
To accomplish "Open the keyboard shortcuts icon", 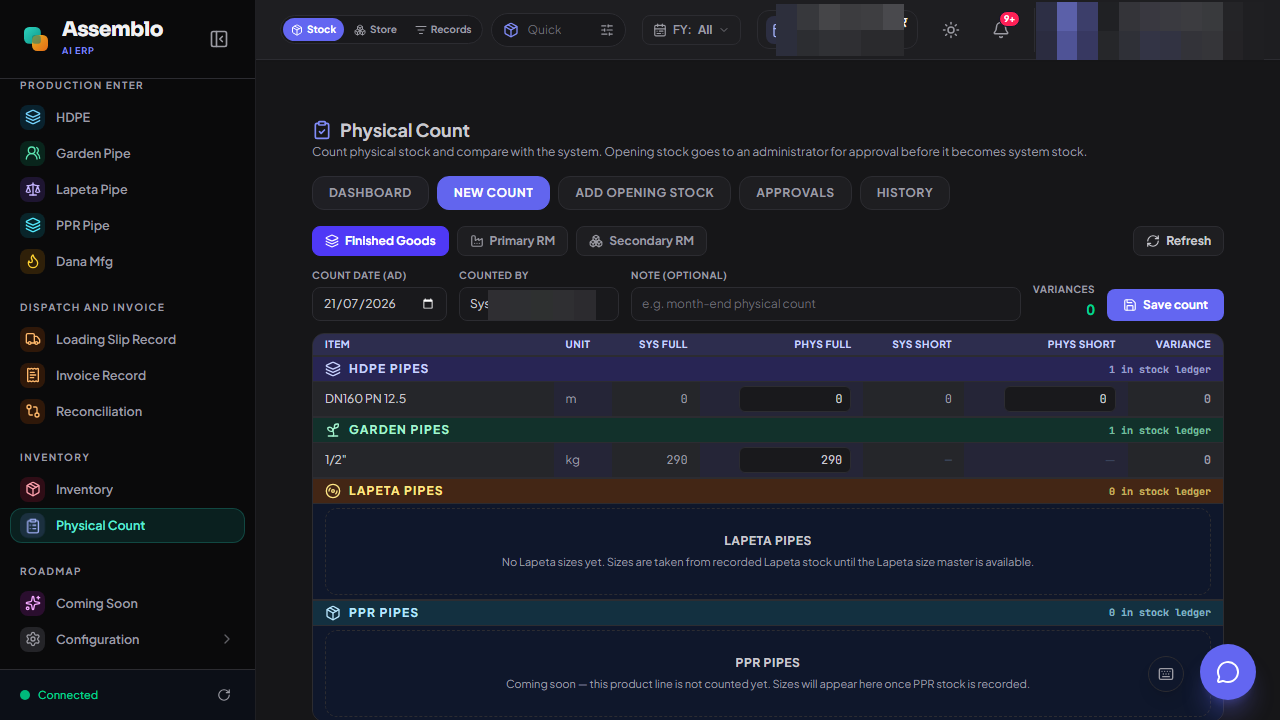I will [x=1165, y=673].
